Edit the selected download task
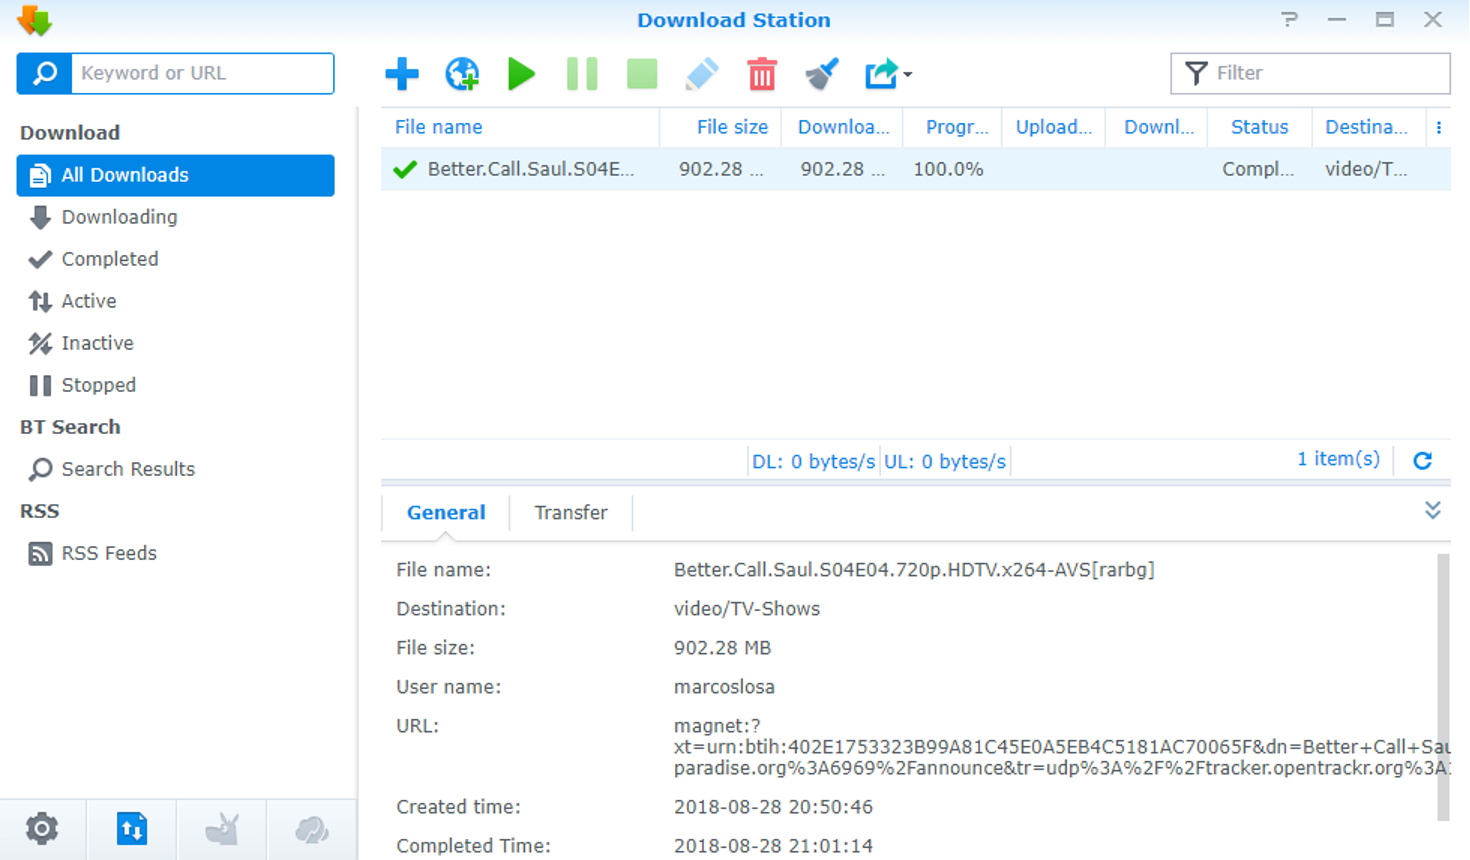The width and height of the screenshot is (1470, 860). coord(702,74)
